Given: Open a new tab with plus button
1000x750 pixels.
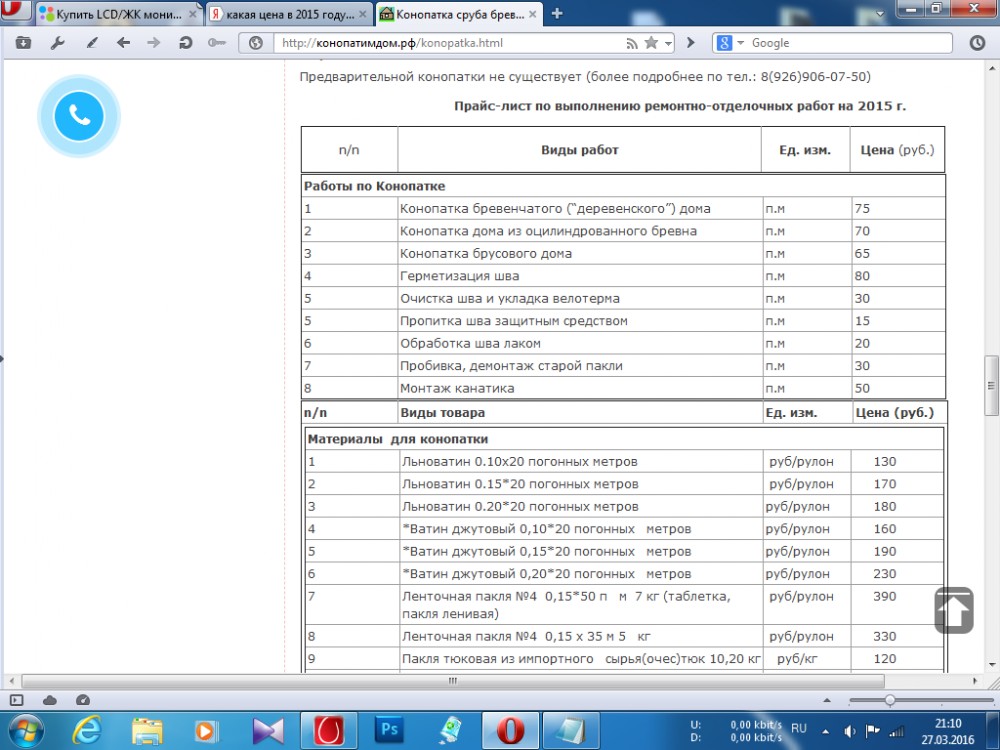Looking at the screenshot, I should click(x=557, y=14).
